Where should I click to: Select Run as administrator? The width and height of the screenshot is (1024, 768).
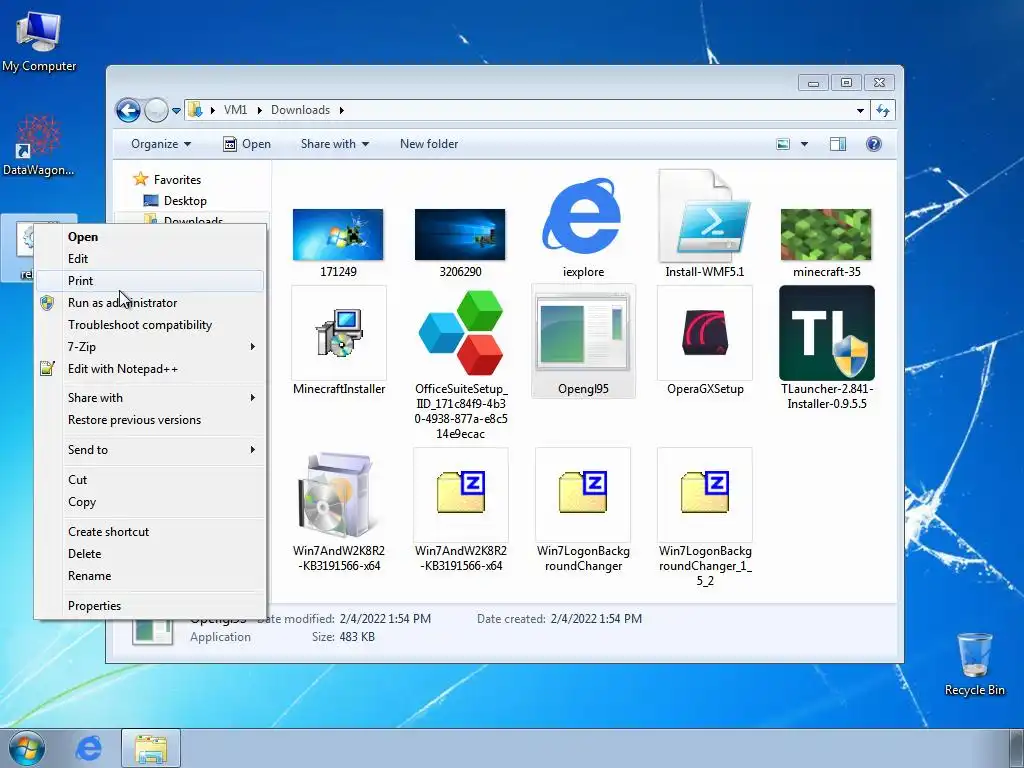point(150,303)
